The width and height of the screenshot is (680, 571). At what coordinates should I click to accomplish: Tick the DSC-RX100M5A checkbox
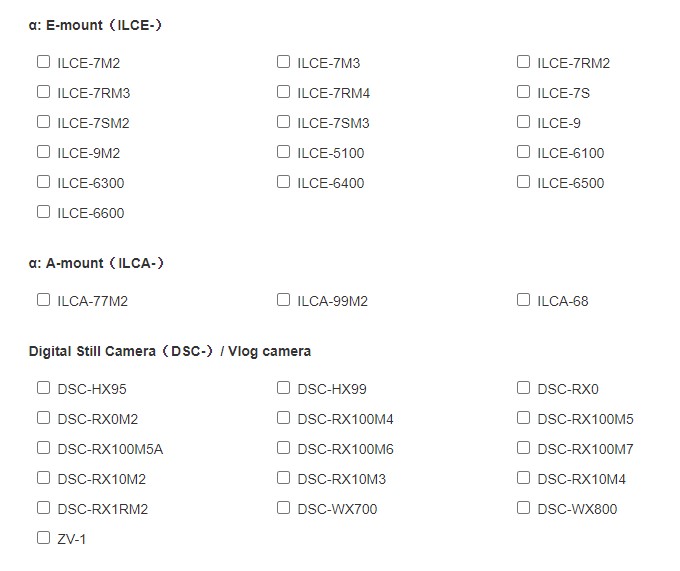point(43,447)
